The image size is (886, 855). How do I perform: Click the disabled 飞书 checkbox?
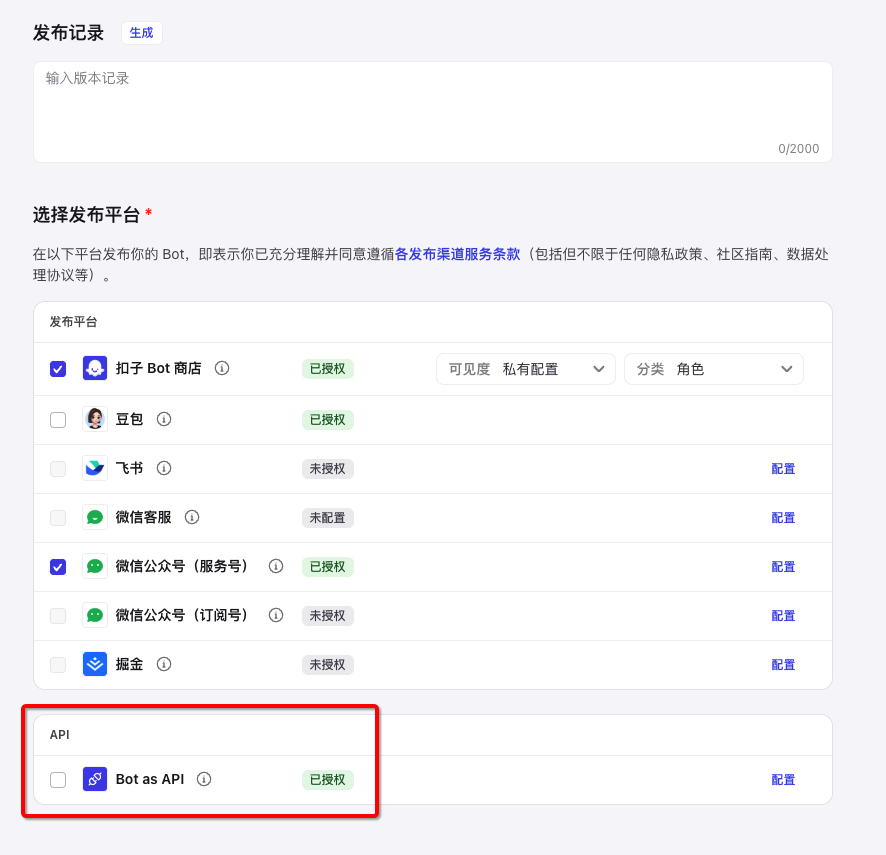tap(58, 469)
